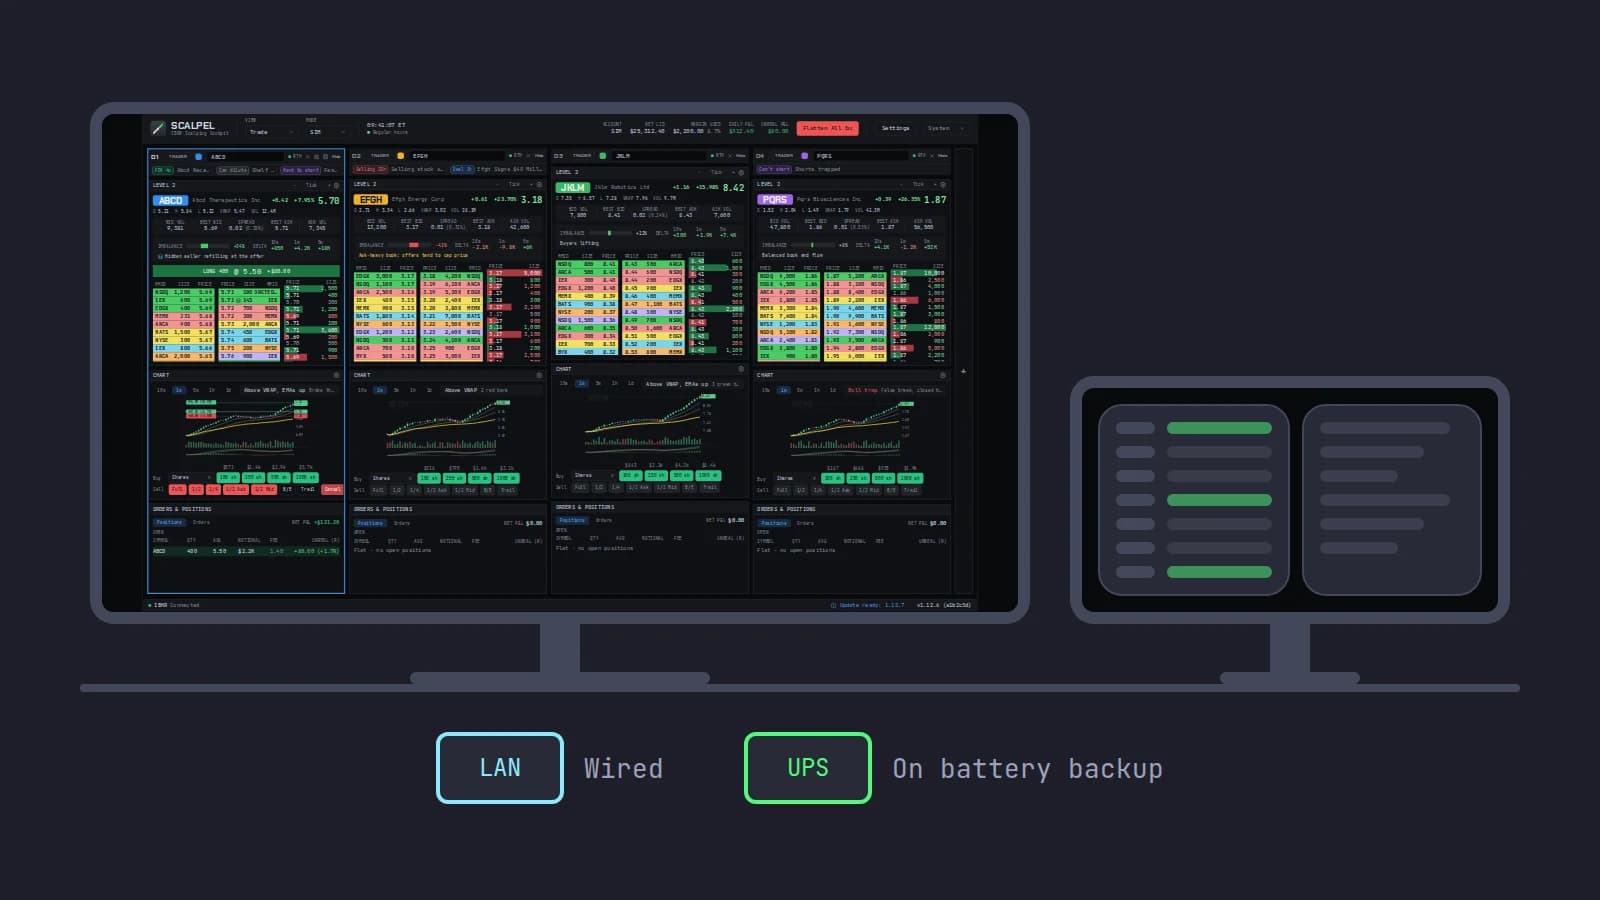This screenshot has height=900, width=1600.
Task: Open chart settings gear in ABCD panel
Action: pyautogui.click(x=336, y=375)
